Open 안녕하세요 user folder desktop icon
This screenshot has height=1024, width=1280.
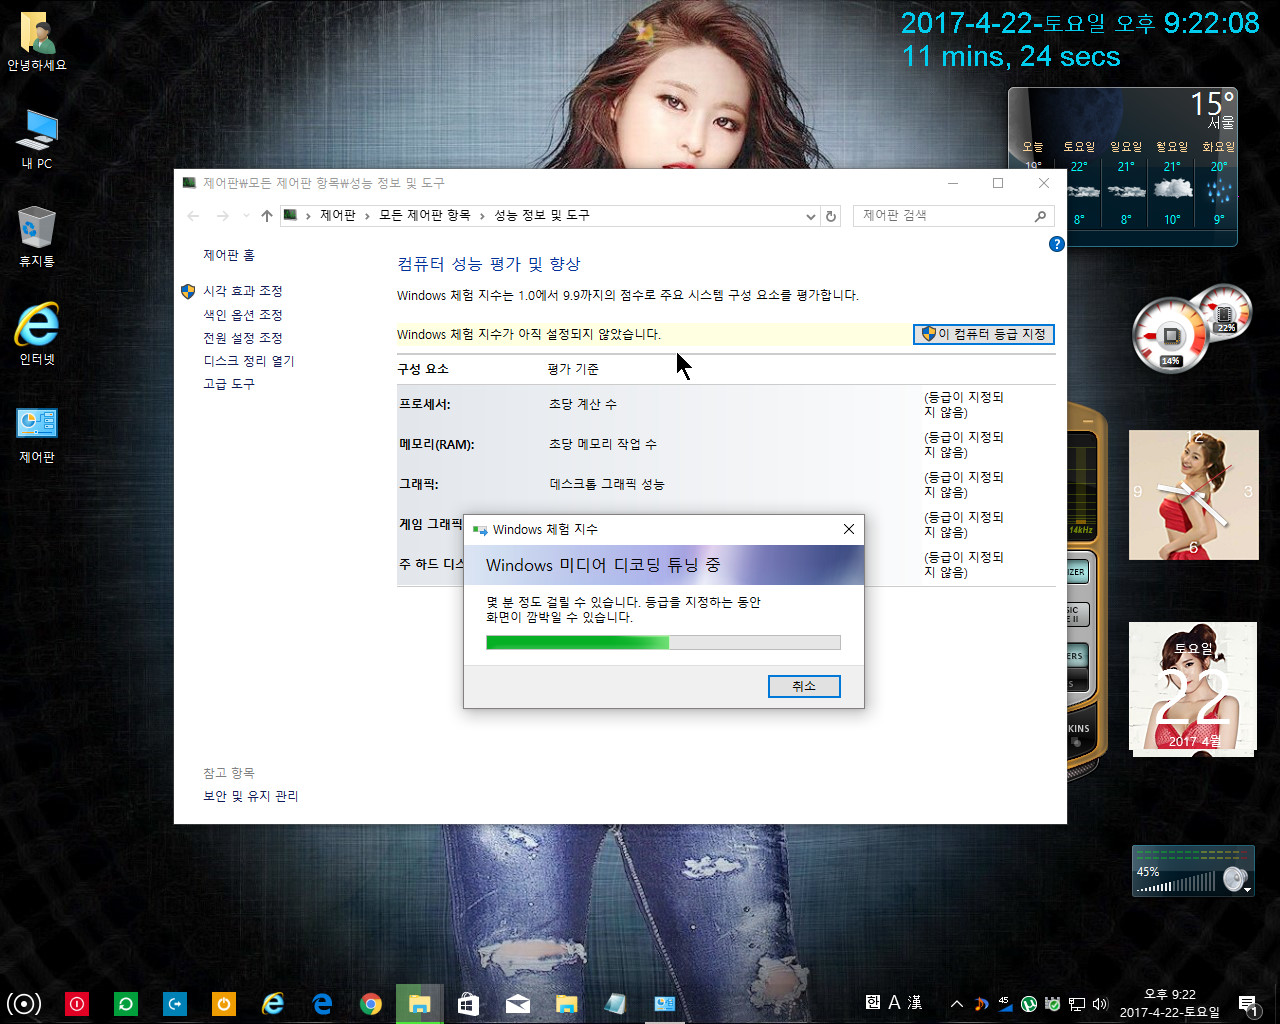[x=37, y=42]
